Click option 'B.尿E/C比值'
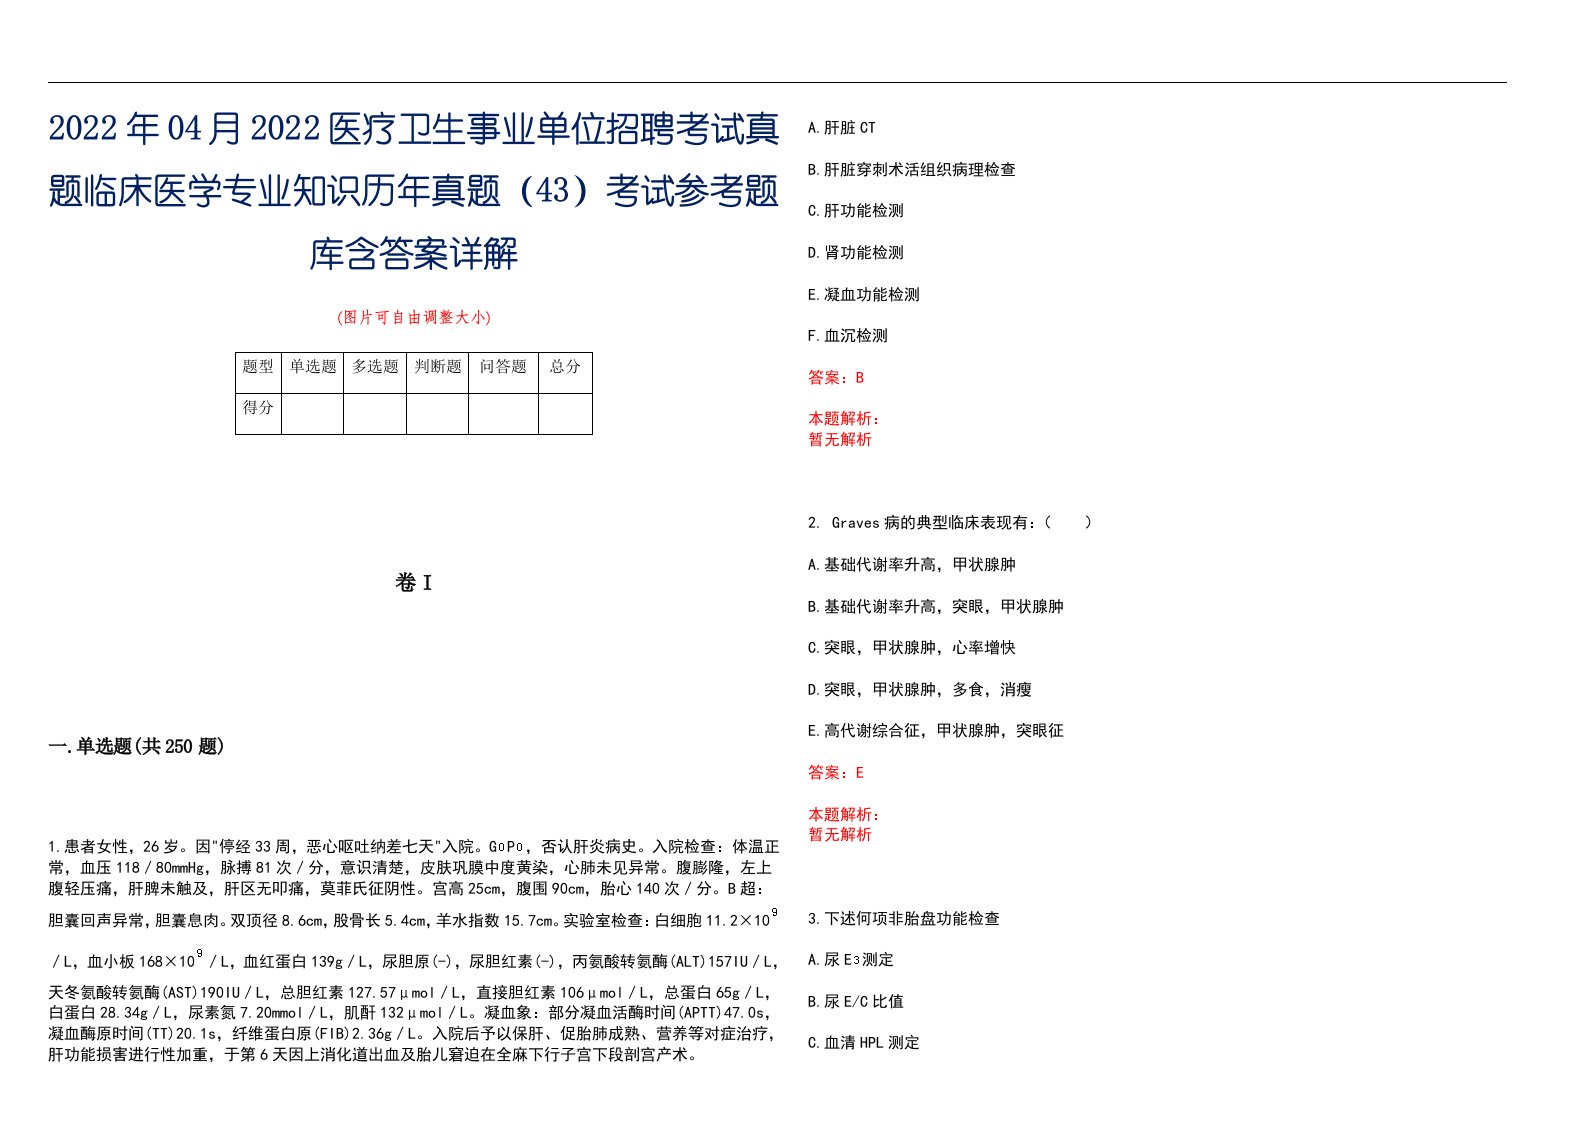 click(x=855, y=1002)
